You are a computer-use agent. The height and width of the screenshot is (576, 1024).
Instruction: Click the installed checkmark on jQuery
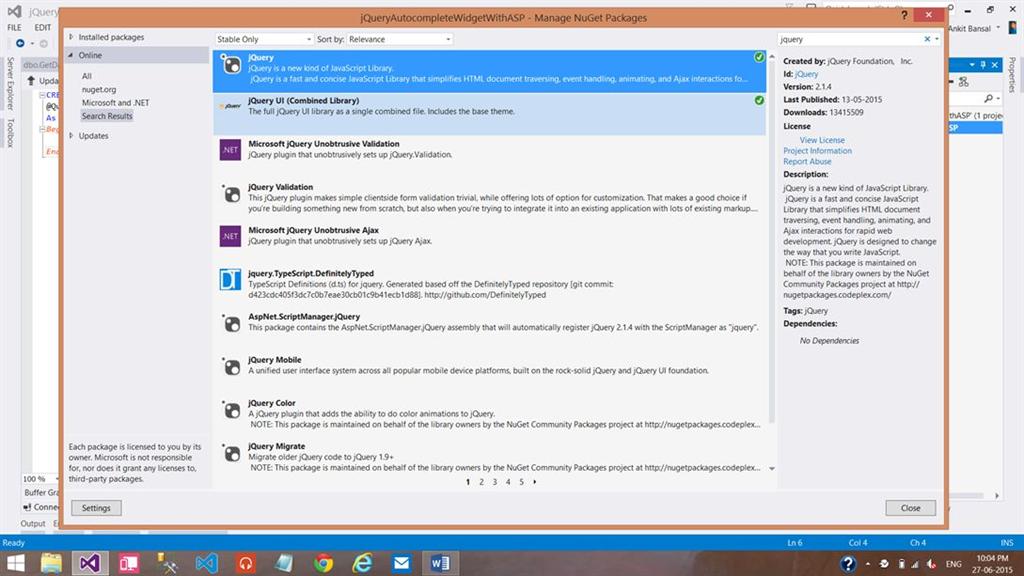click(x=759, y=57)
